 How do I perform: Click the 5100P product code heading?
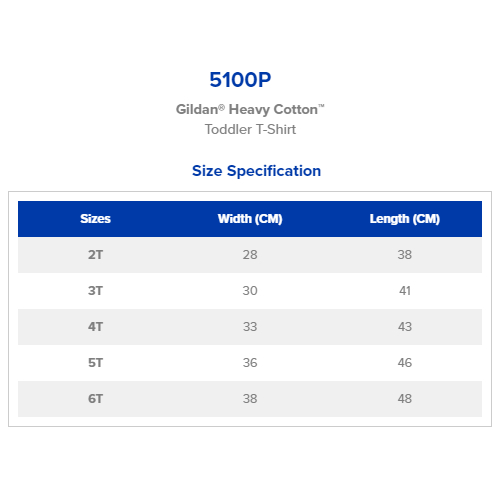pos(240,80)
